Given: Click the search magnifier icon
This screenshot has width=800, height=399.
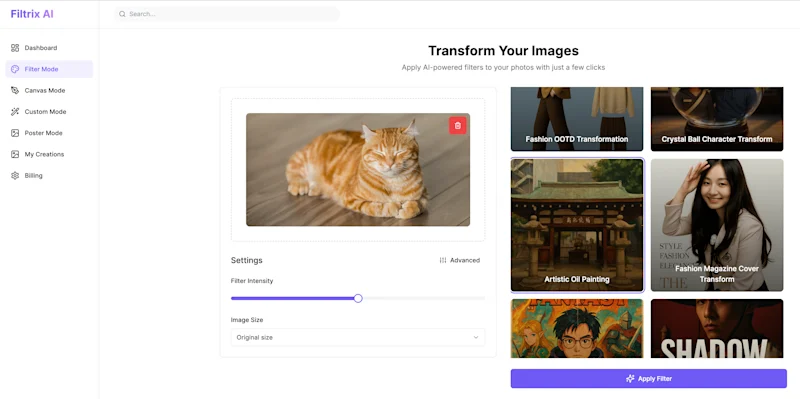Looking at the screenshot, I should [x=122, y=14].
